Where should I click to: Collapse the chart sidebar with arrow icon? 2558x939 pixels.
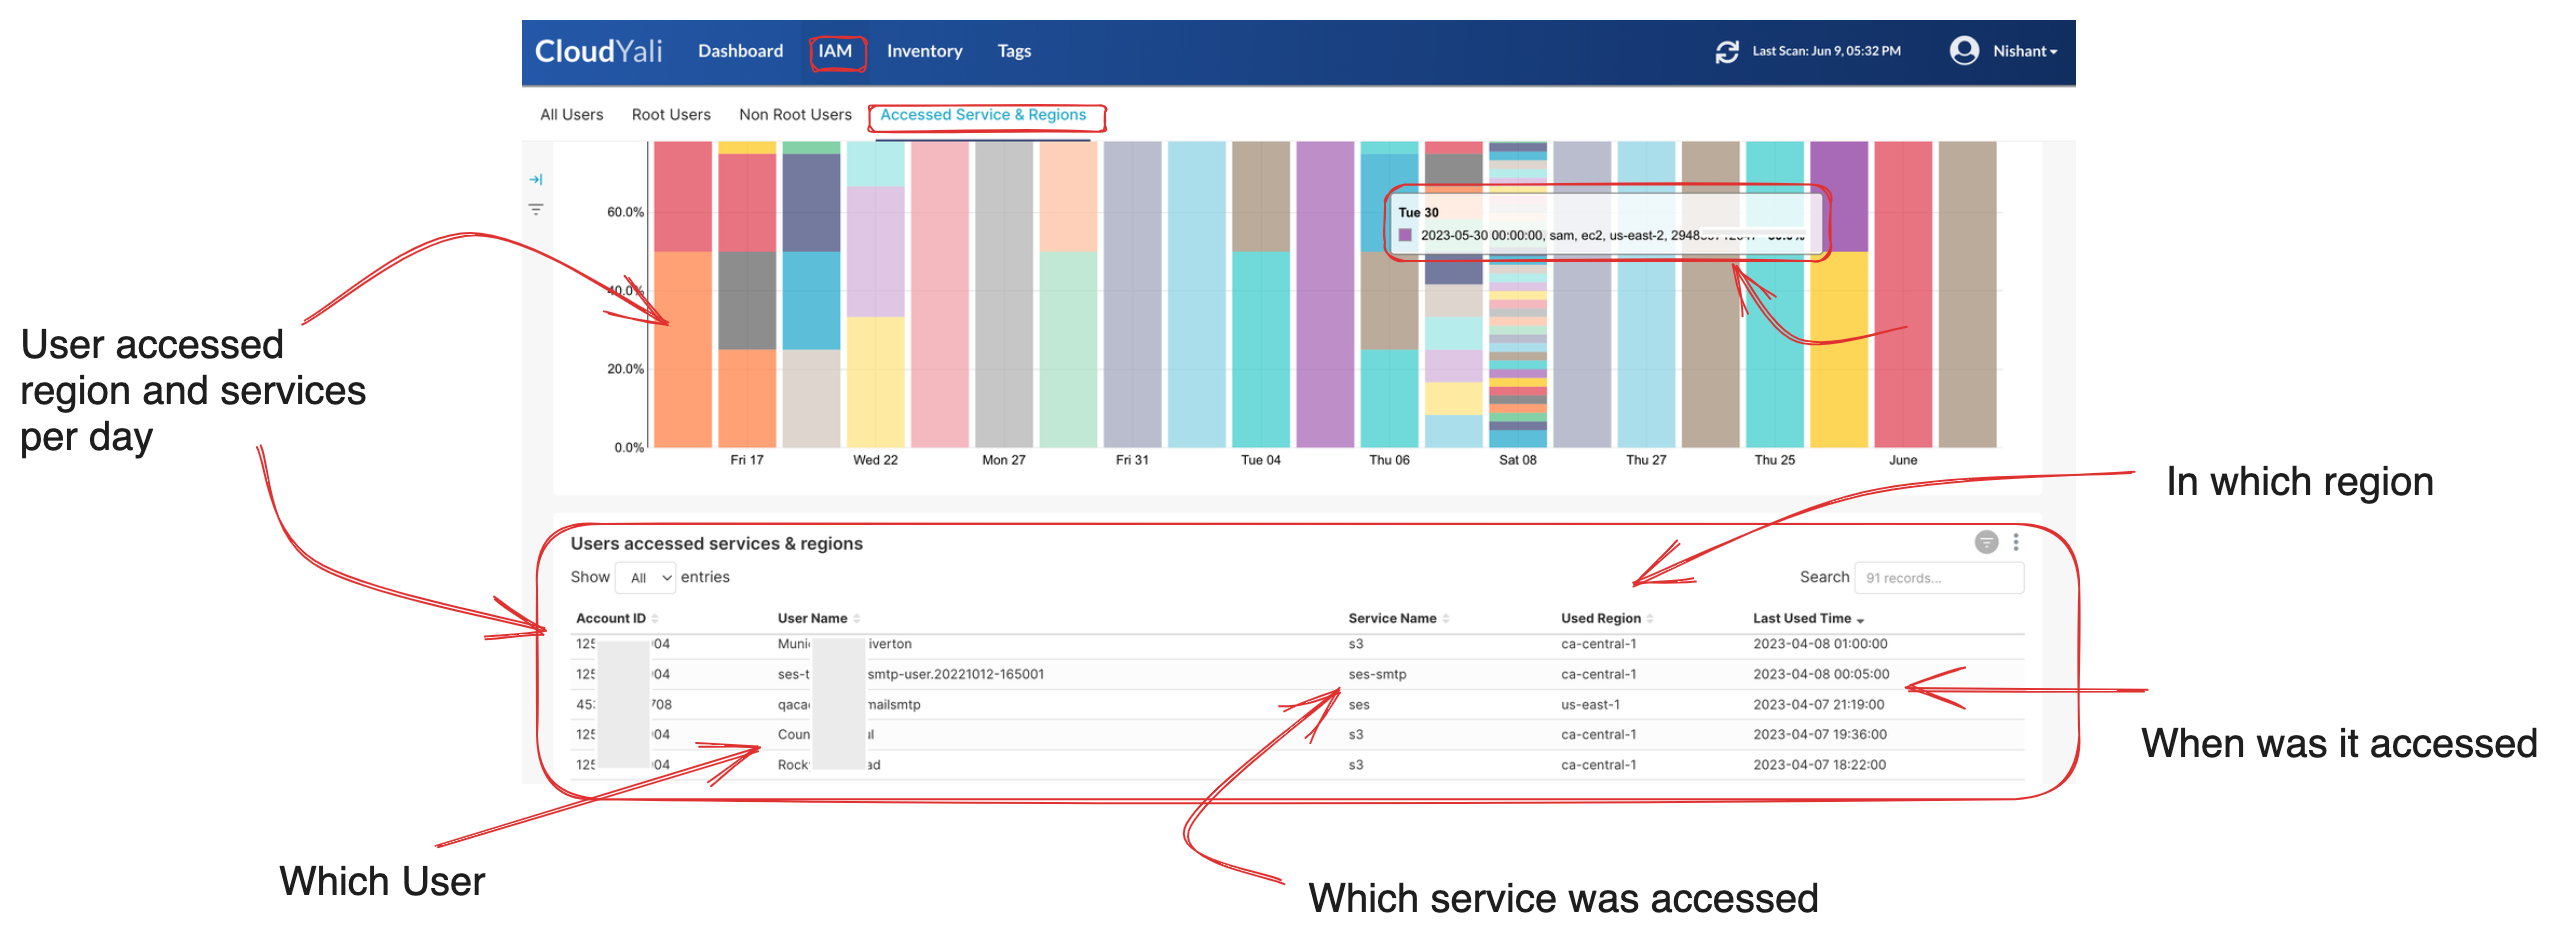coord(537,180)
